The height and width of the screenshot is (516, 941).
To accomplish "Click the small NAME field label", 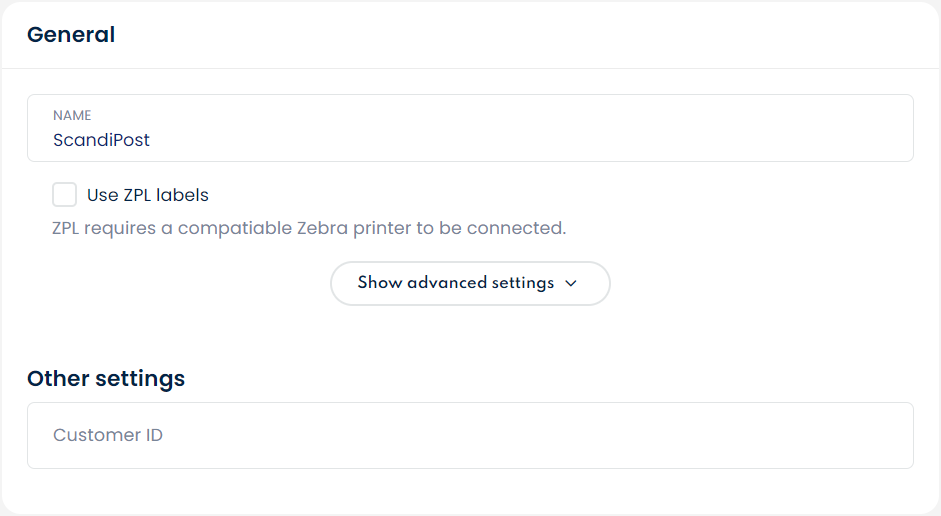I will 72,116.
